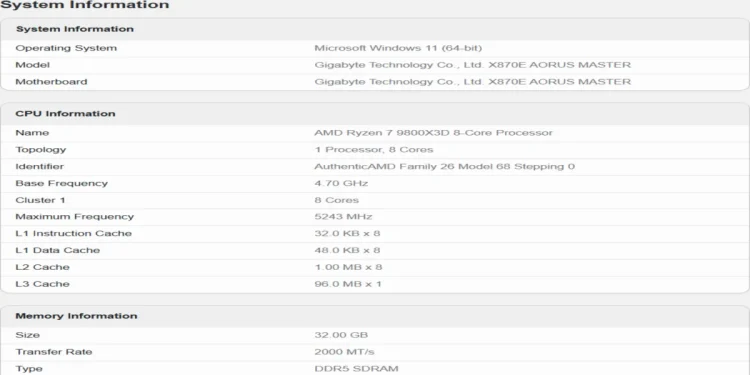Click the L1 Instruction Cache label
The width and height of the screenshot is (750, 375).
(x=73, y=233)
